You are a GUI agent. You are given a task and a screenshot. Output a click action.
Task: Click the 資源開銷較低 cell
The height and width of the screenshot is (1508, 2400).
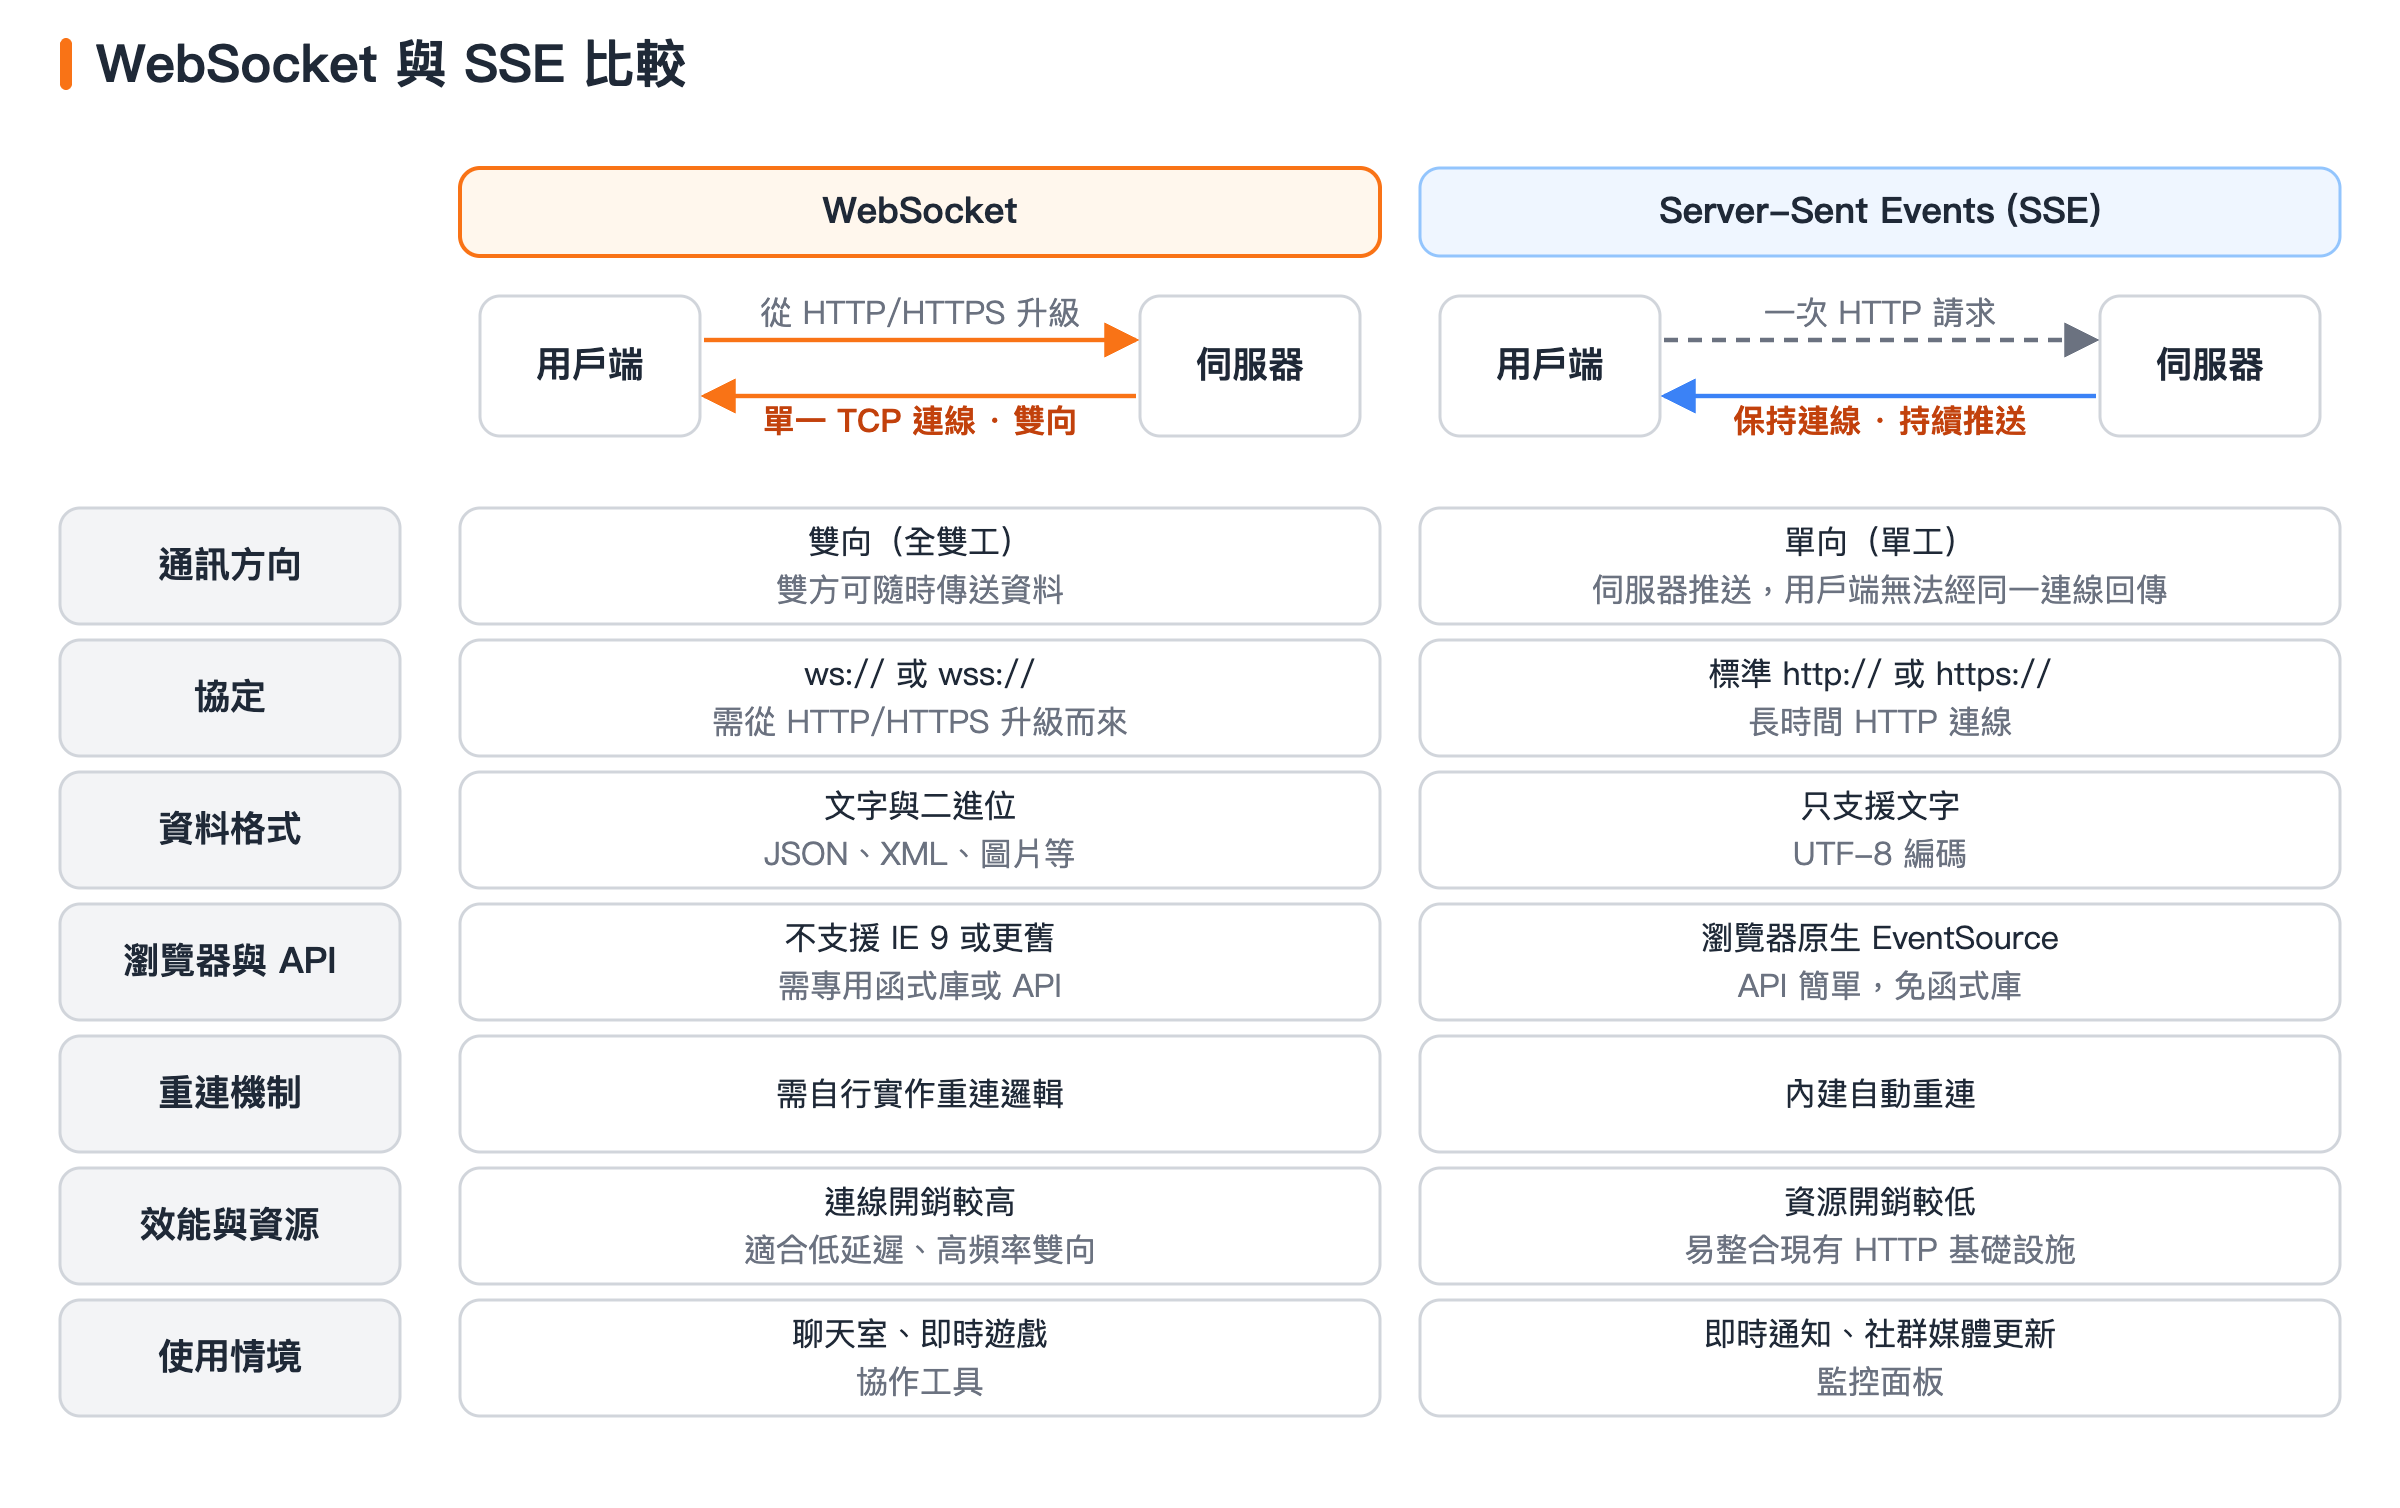click(1880, 1226)
